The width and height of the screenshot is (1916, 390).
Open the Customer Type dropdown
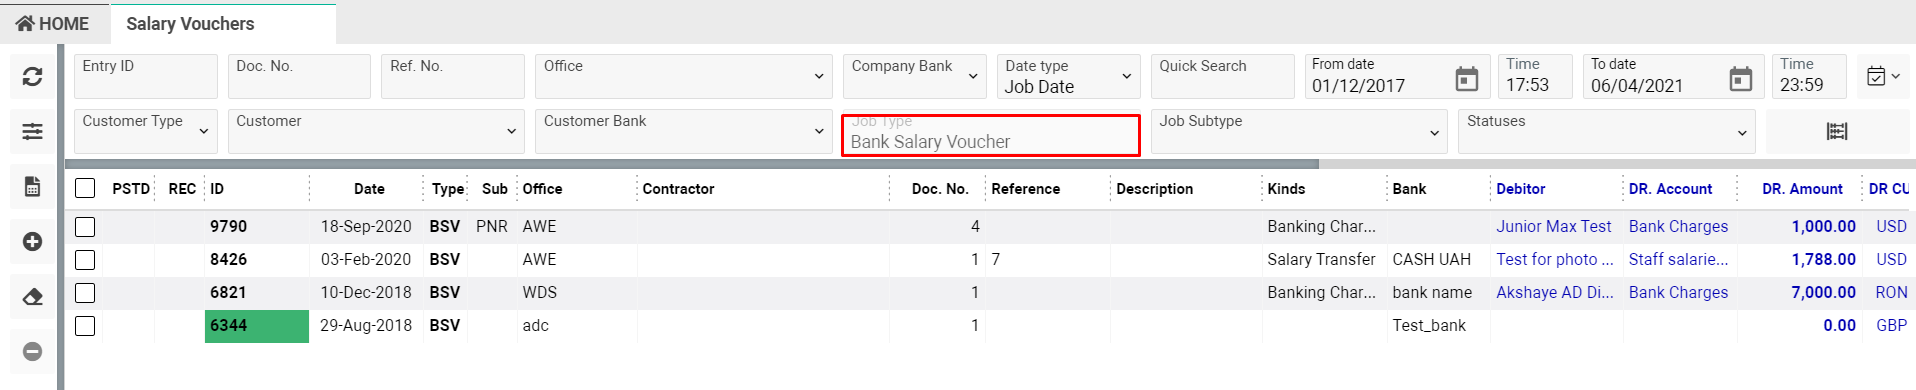[146, 131]
